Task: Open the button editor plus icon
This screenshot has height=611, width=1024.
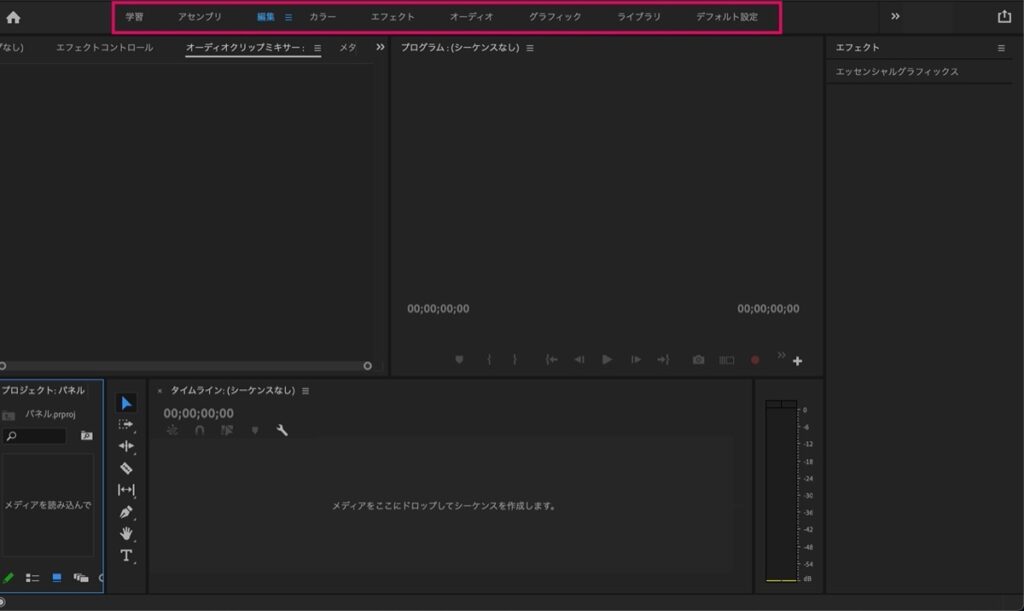Action: [797, 361]
